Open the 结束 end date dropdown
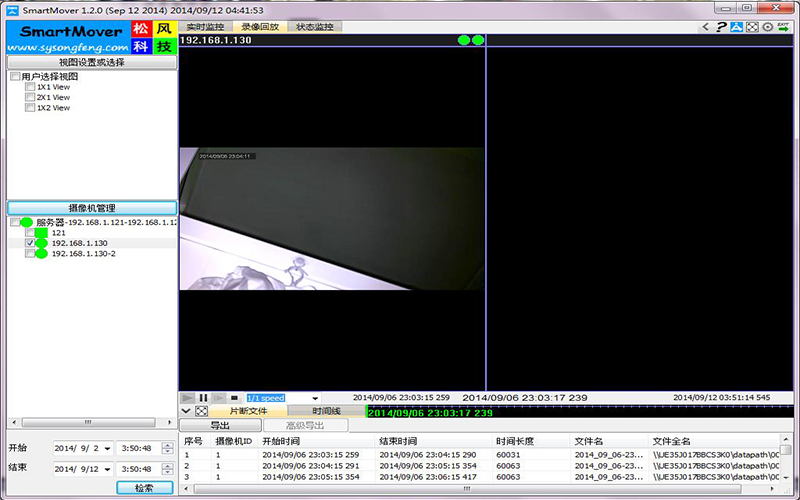This screenshot has height=500, width=800. pyautogui.click(x=107, y=469)
